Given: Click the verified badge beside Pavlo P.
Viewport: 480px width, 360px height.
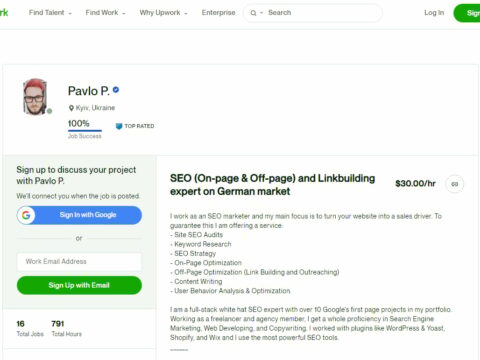Looking at the screenshot, I should point(116,90).
